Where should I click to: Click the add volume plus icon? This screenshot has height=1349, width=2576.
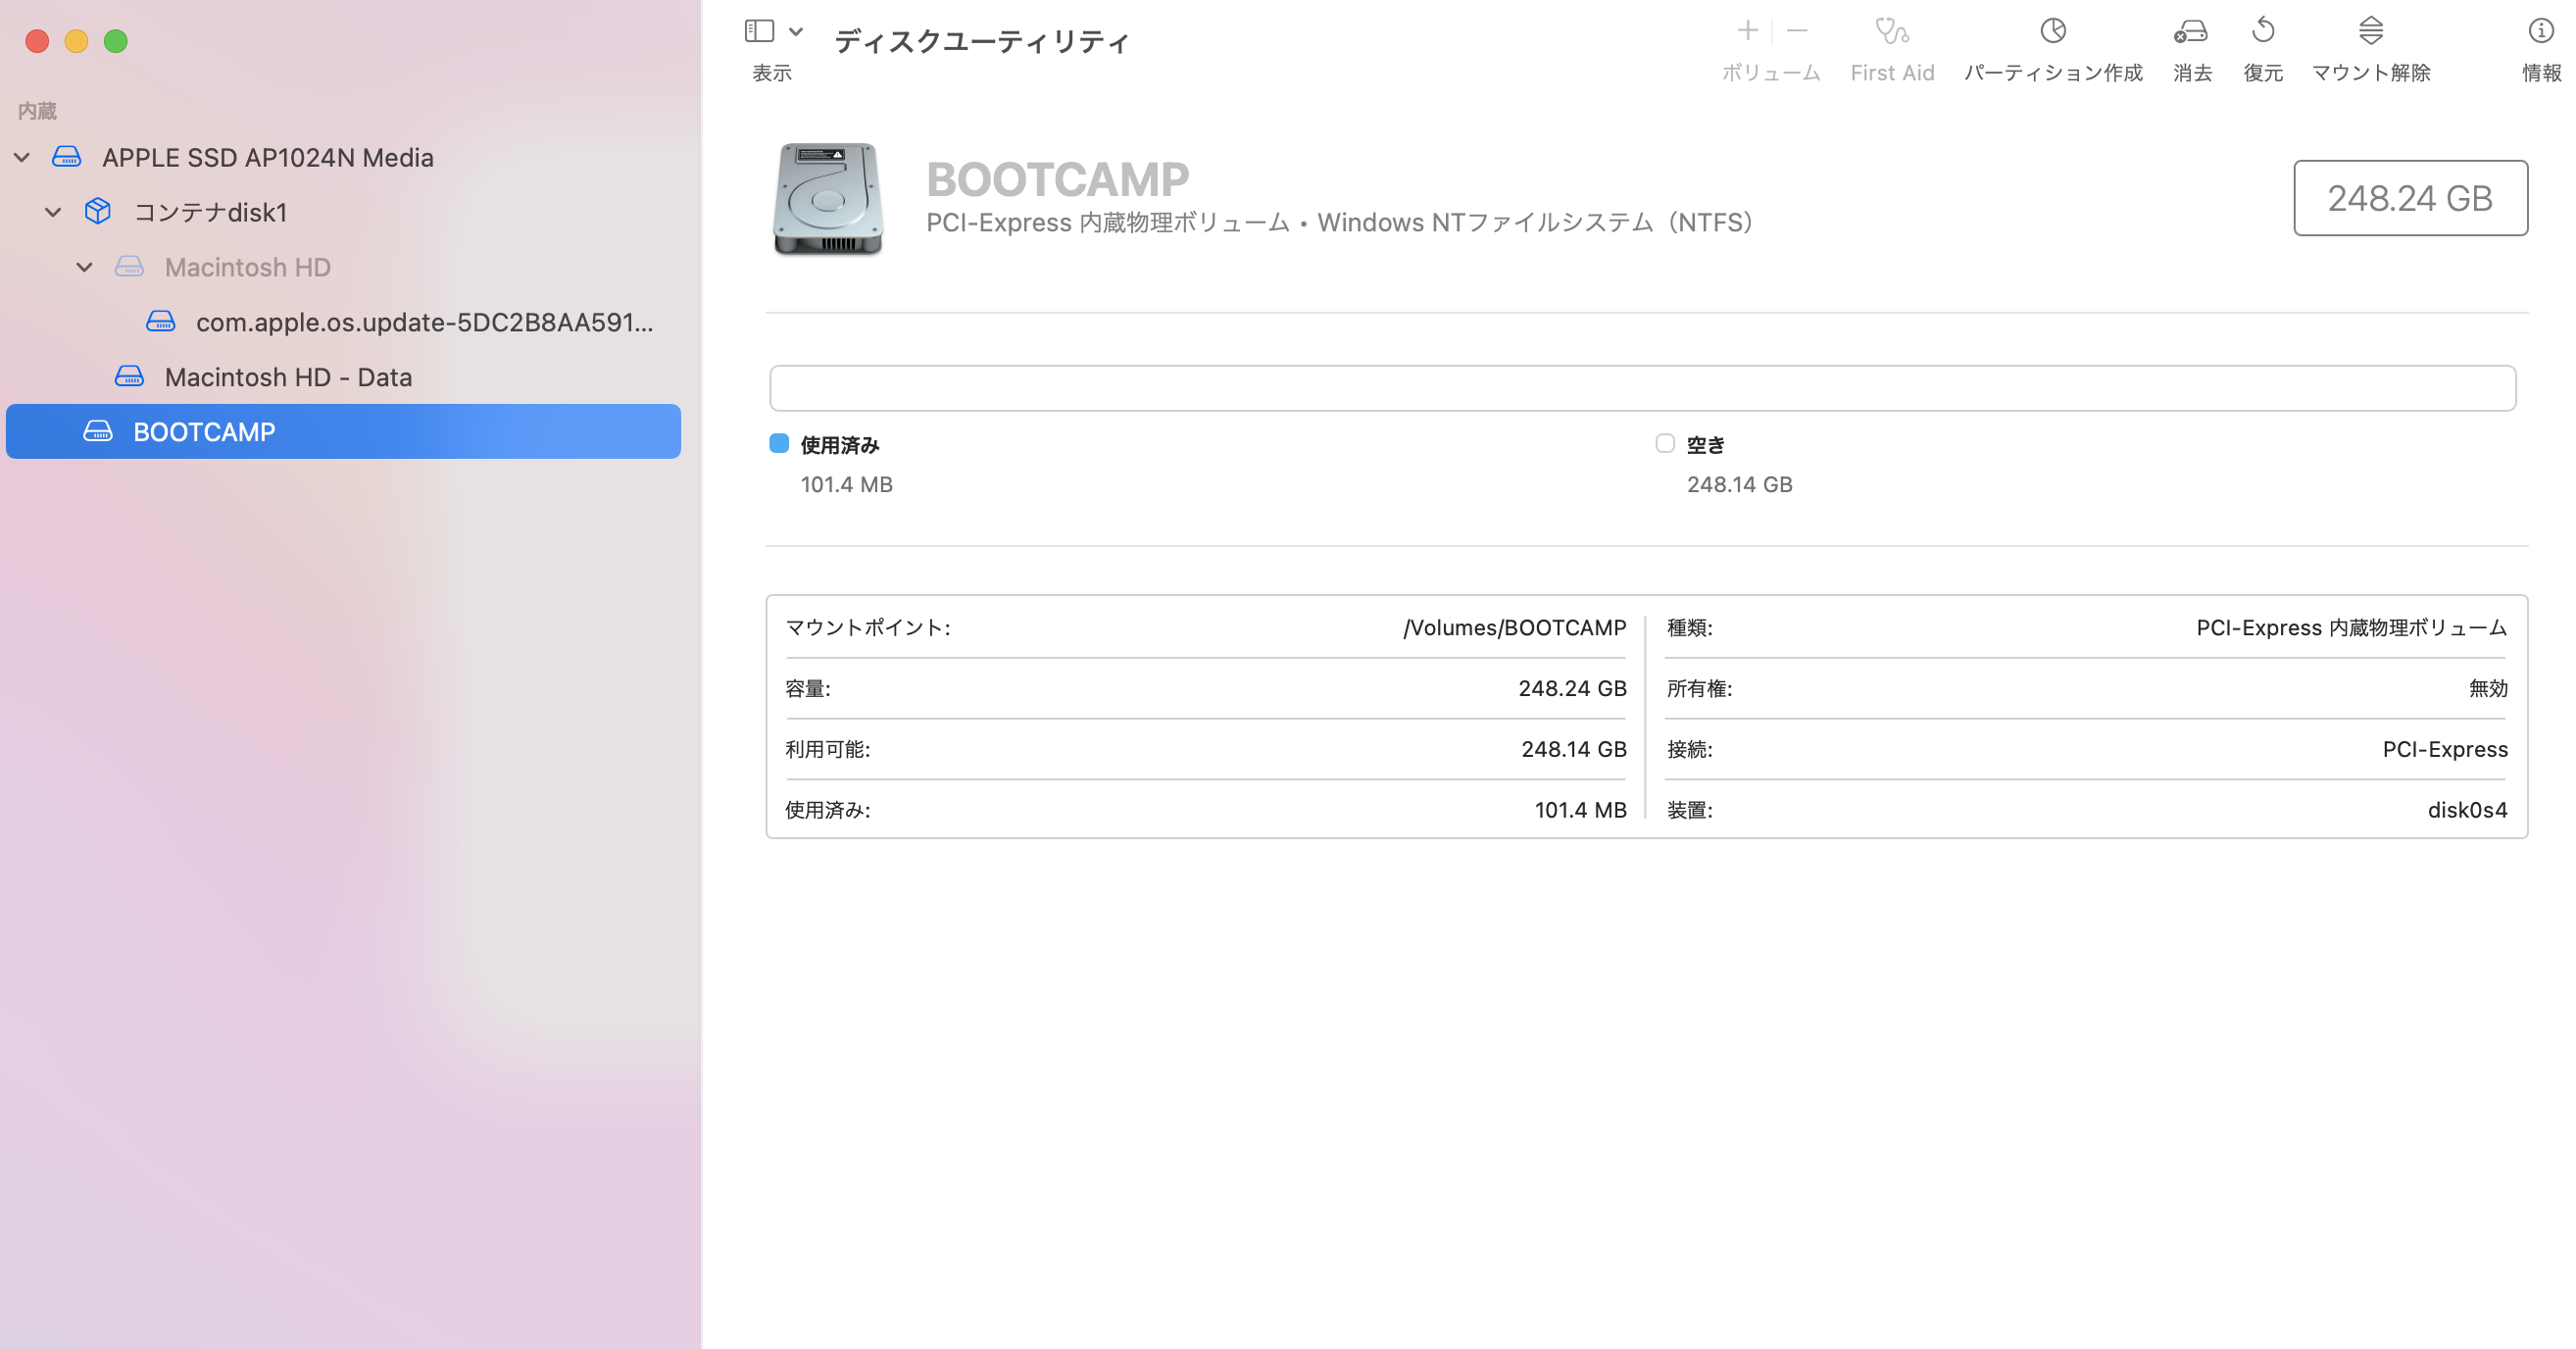tap(1747, 31)
